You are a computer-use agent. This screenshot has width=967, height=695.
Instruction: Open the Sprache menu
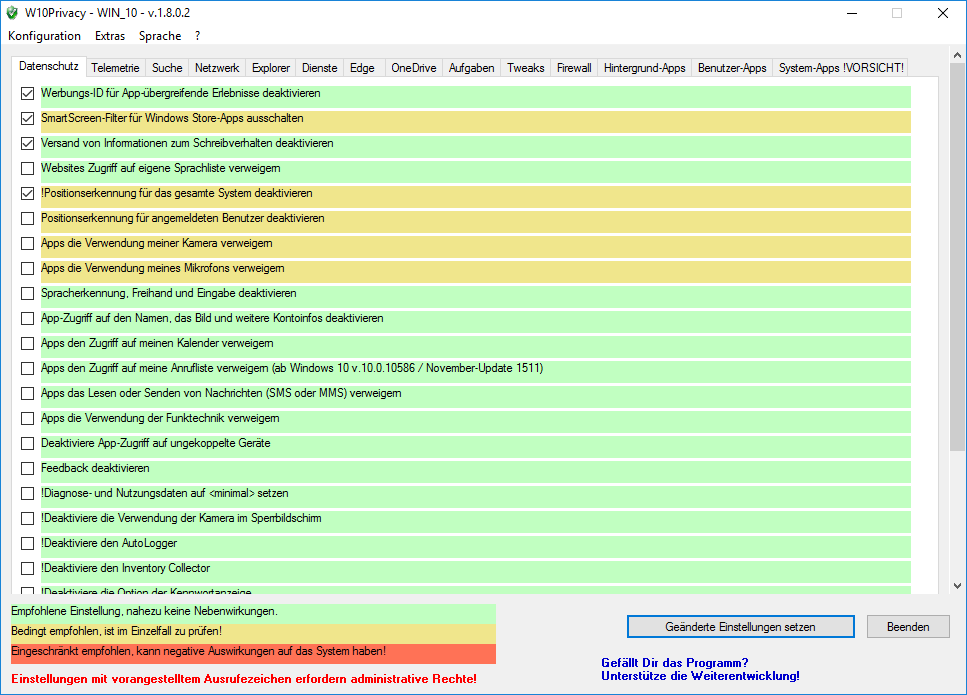(160, 36)
